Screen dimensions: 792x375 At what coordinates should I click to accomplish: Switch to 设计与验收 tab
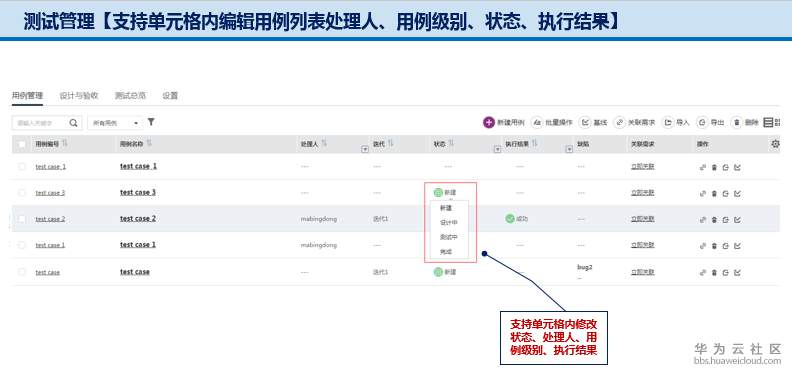coord(78,96)
